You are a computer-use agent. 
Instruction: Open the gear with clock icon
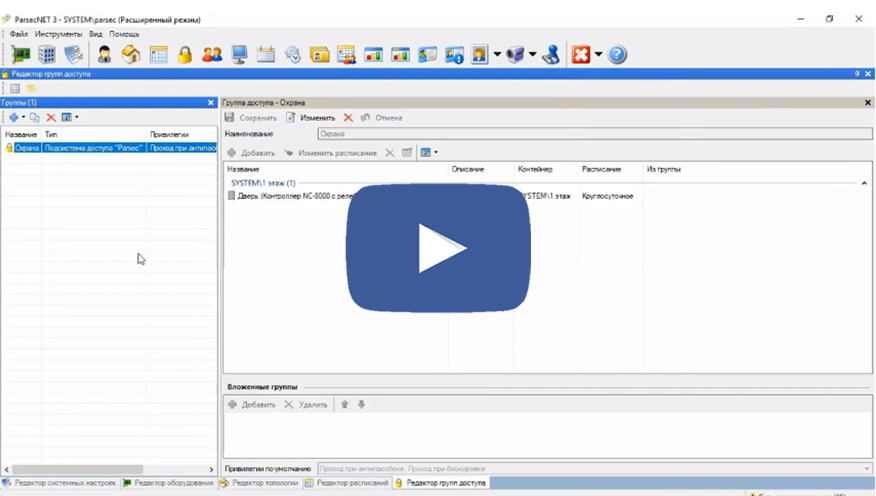coord(293,55)
